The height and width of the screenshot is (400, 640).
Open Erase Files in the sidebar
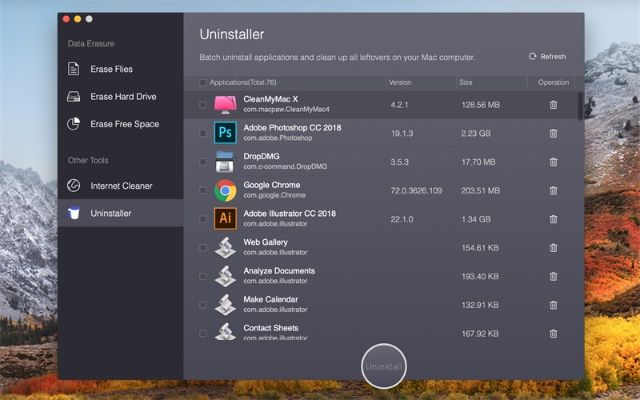(x=110, y=69)
